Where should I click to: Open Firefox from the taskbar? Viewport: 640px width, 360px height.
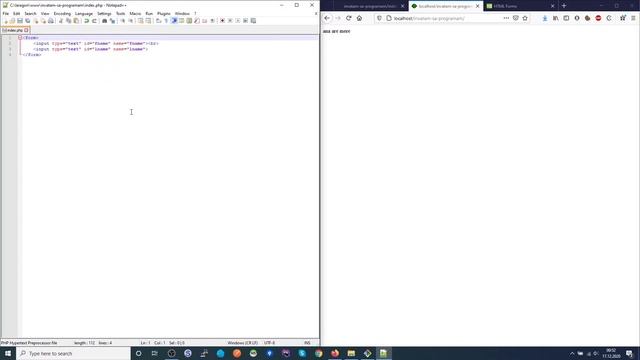[x=335, y=353]
